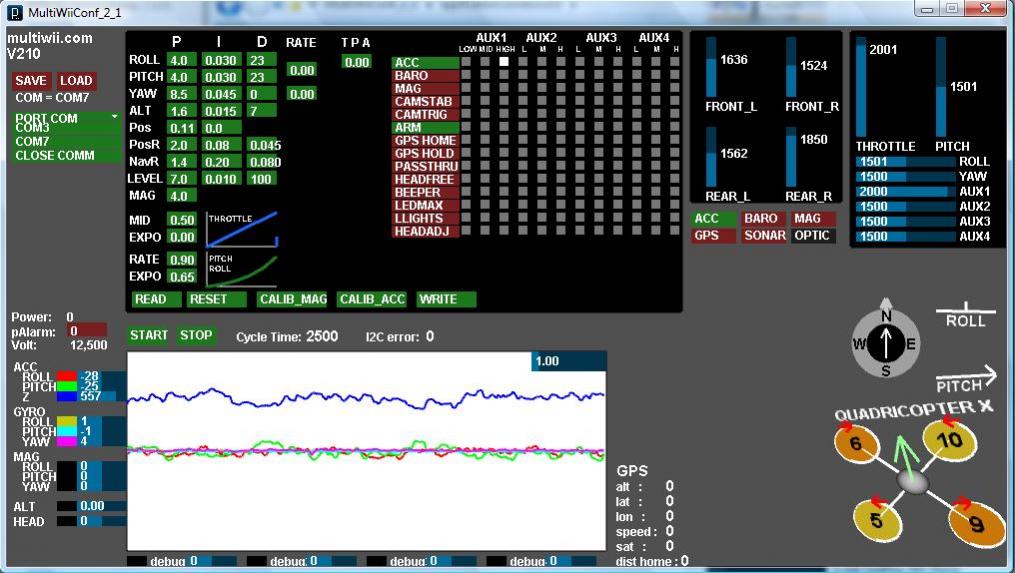Screen dimensions: 1015x573
Task: Click the pitch roll expo curve graph
Action: tap(242, 269)
